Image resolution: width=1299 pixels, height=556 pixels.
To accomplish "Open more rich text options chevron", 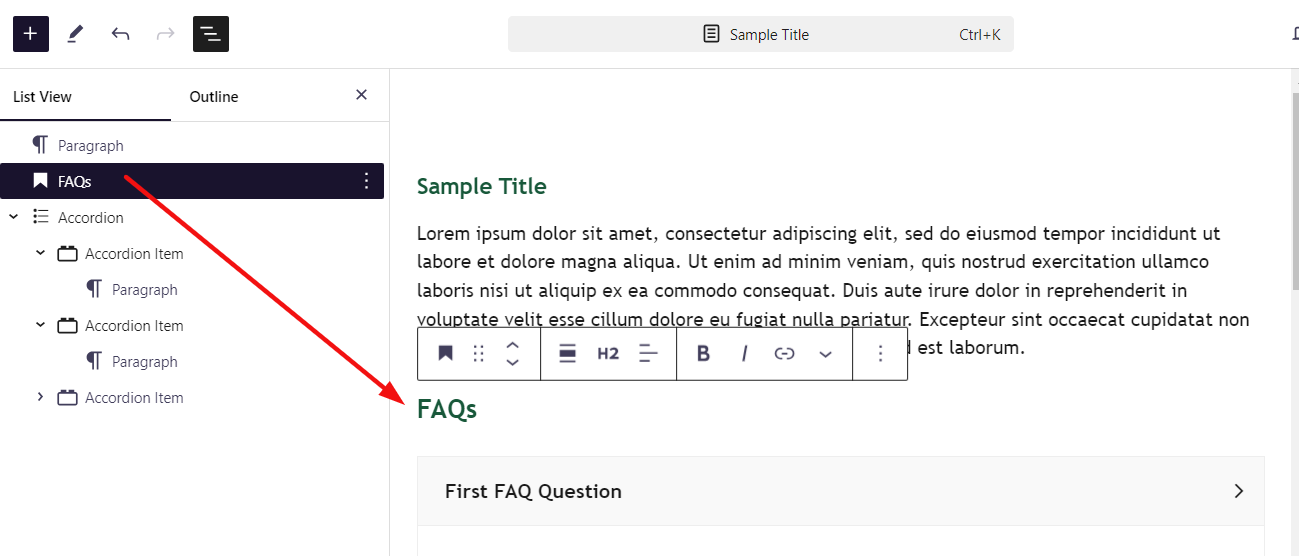I will click(x=825, y=353).
